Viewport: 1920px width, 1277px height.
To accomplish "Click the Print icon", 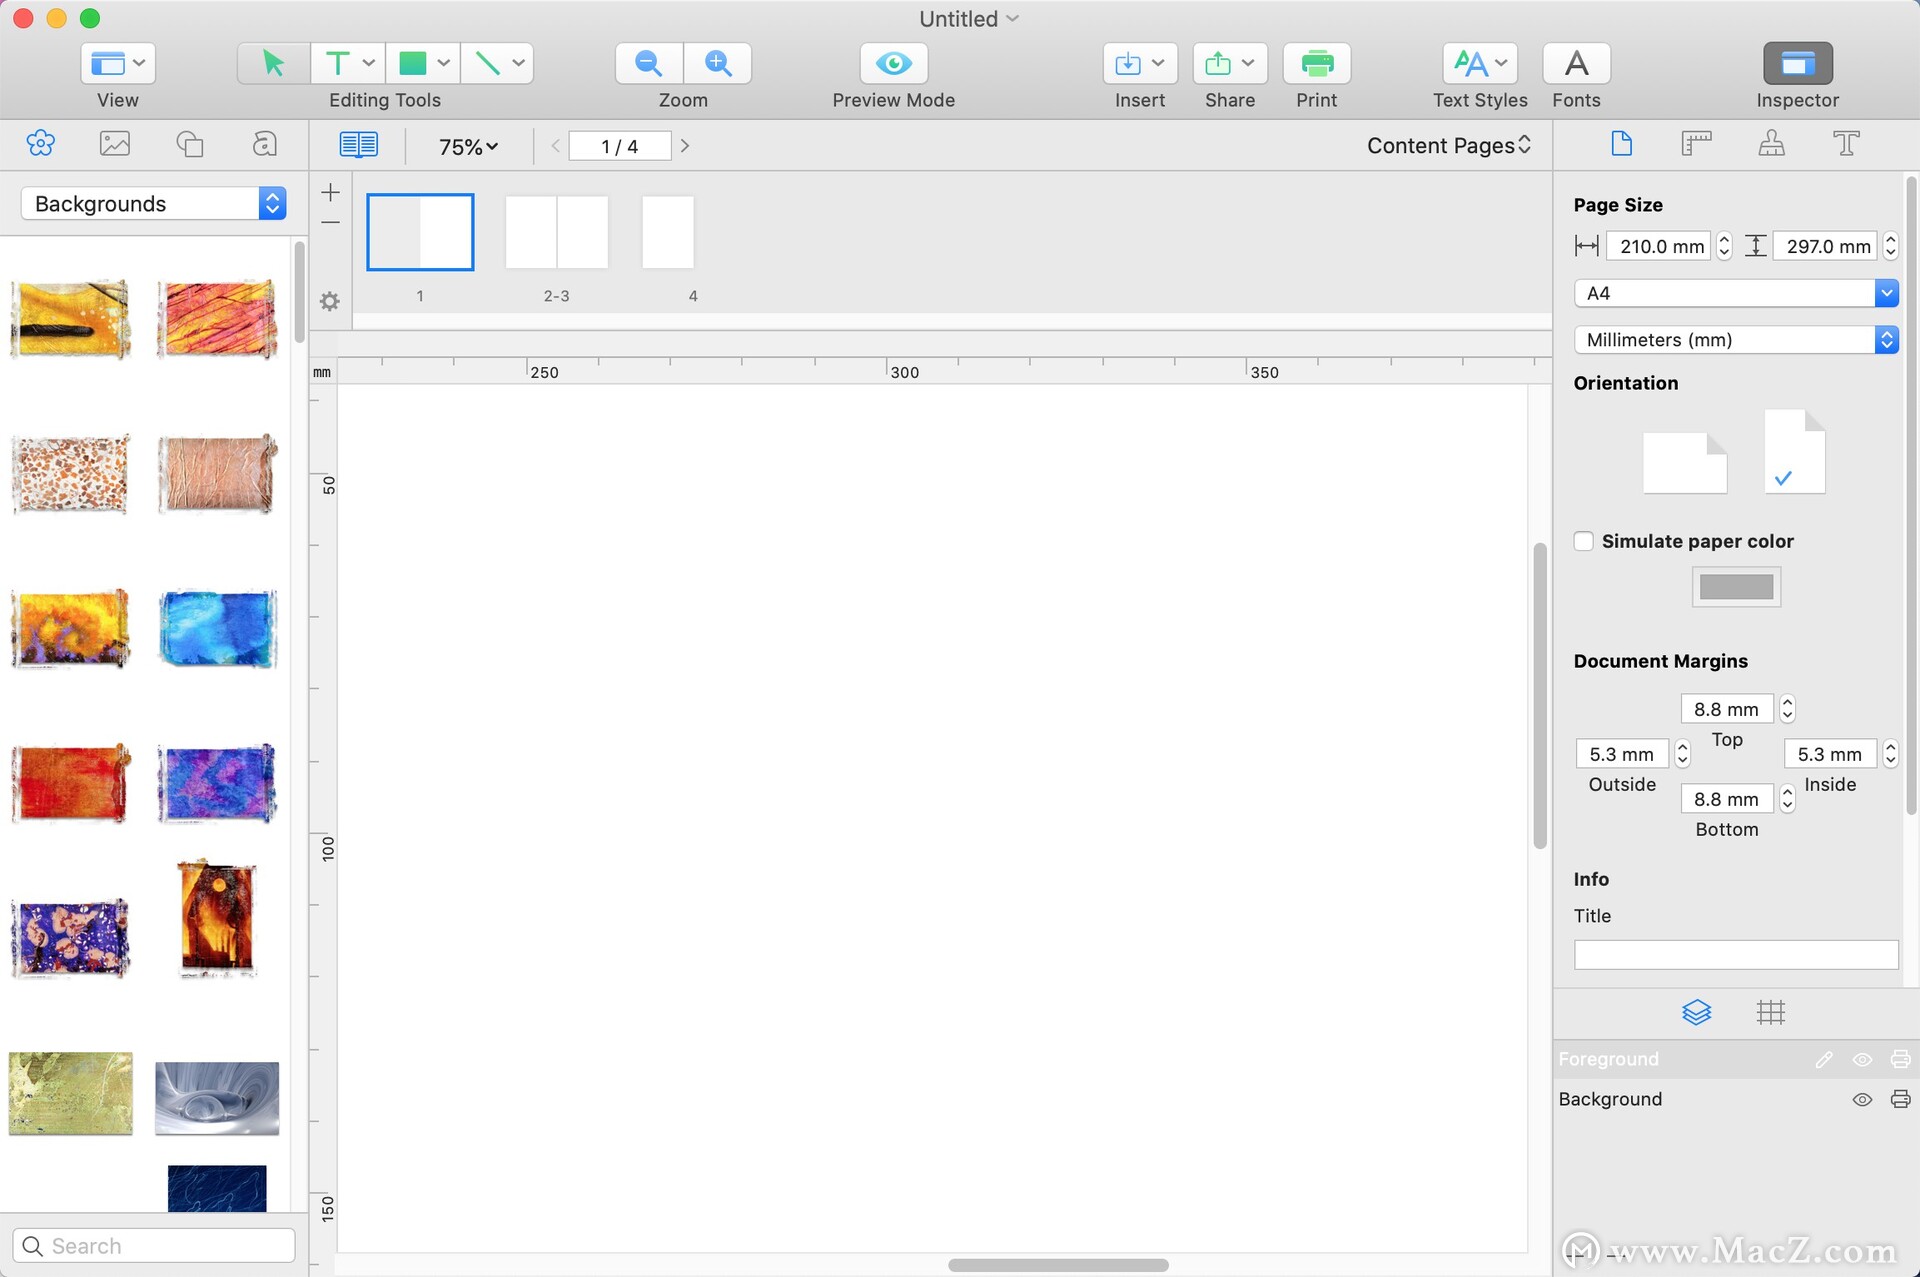I will [x=1317, y=63].
